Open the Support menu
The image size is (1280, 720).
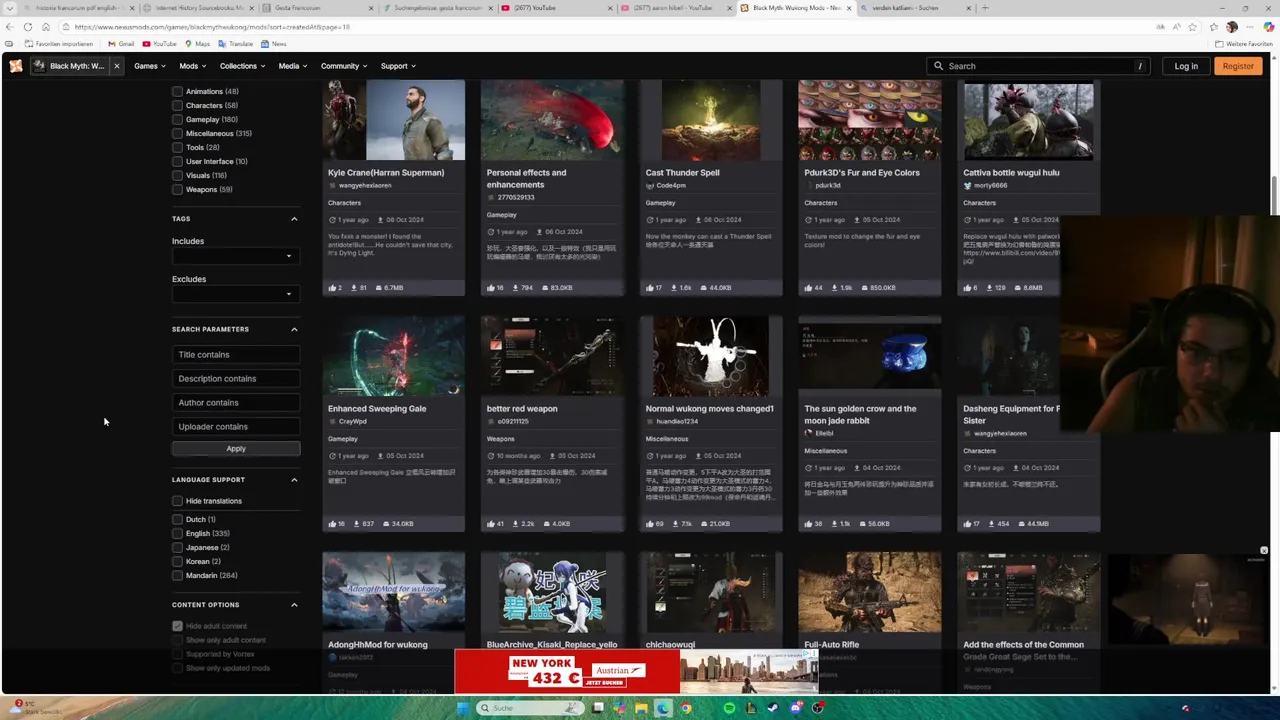tap(398, 66)
